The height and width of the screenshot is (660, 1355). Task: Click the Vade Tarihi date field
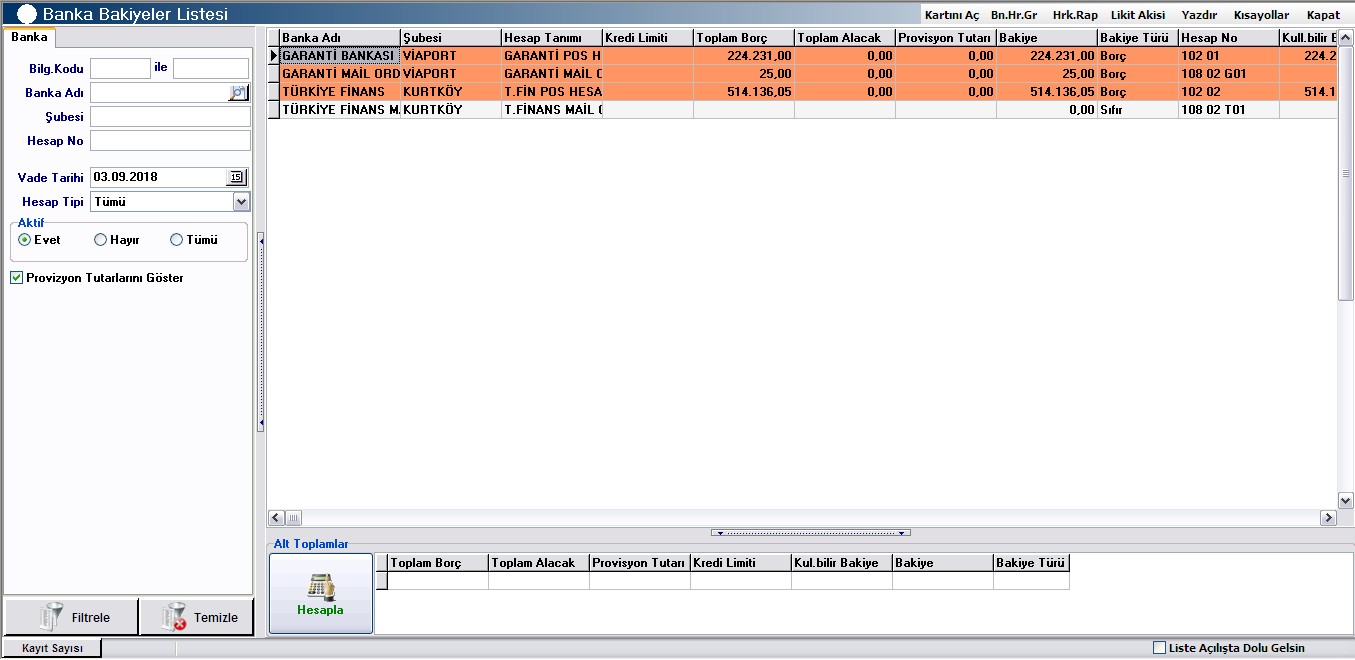coord(158,177)
